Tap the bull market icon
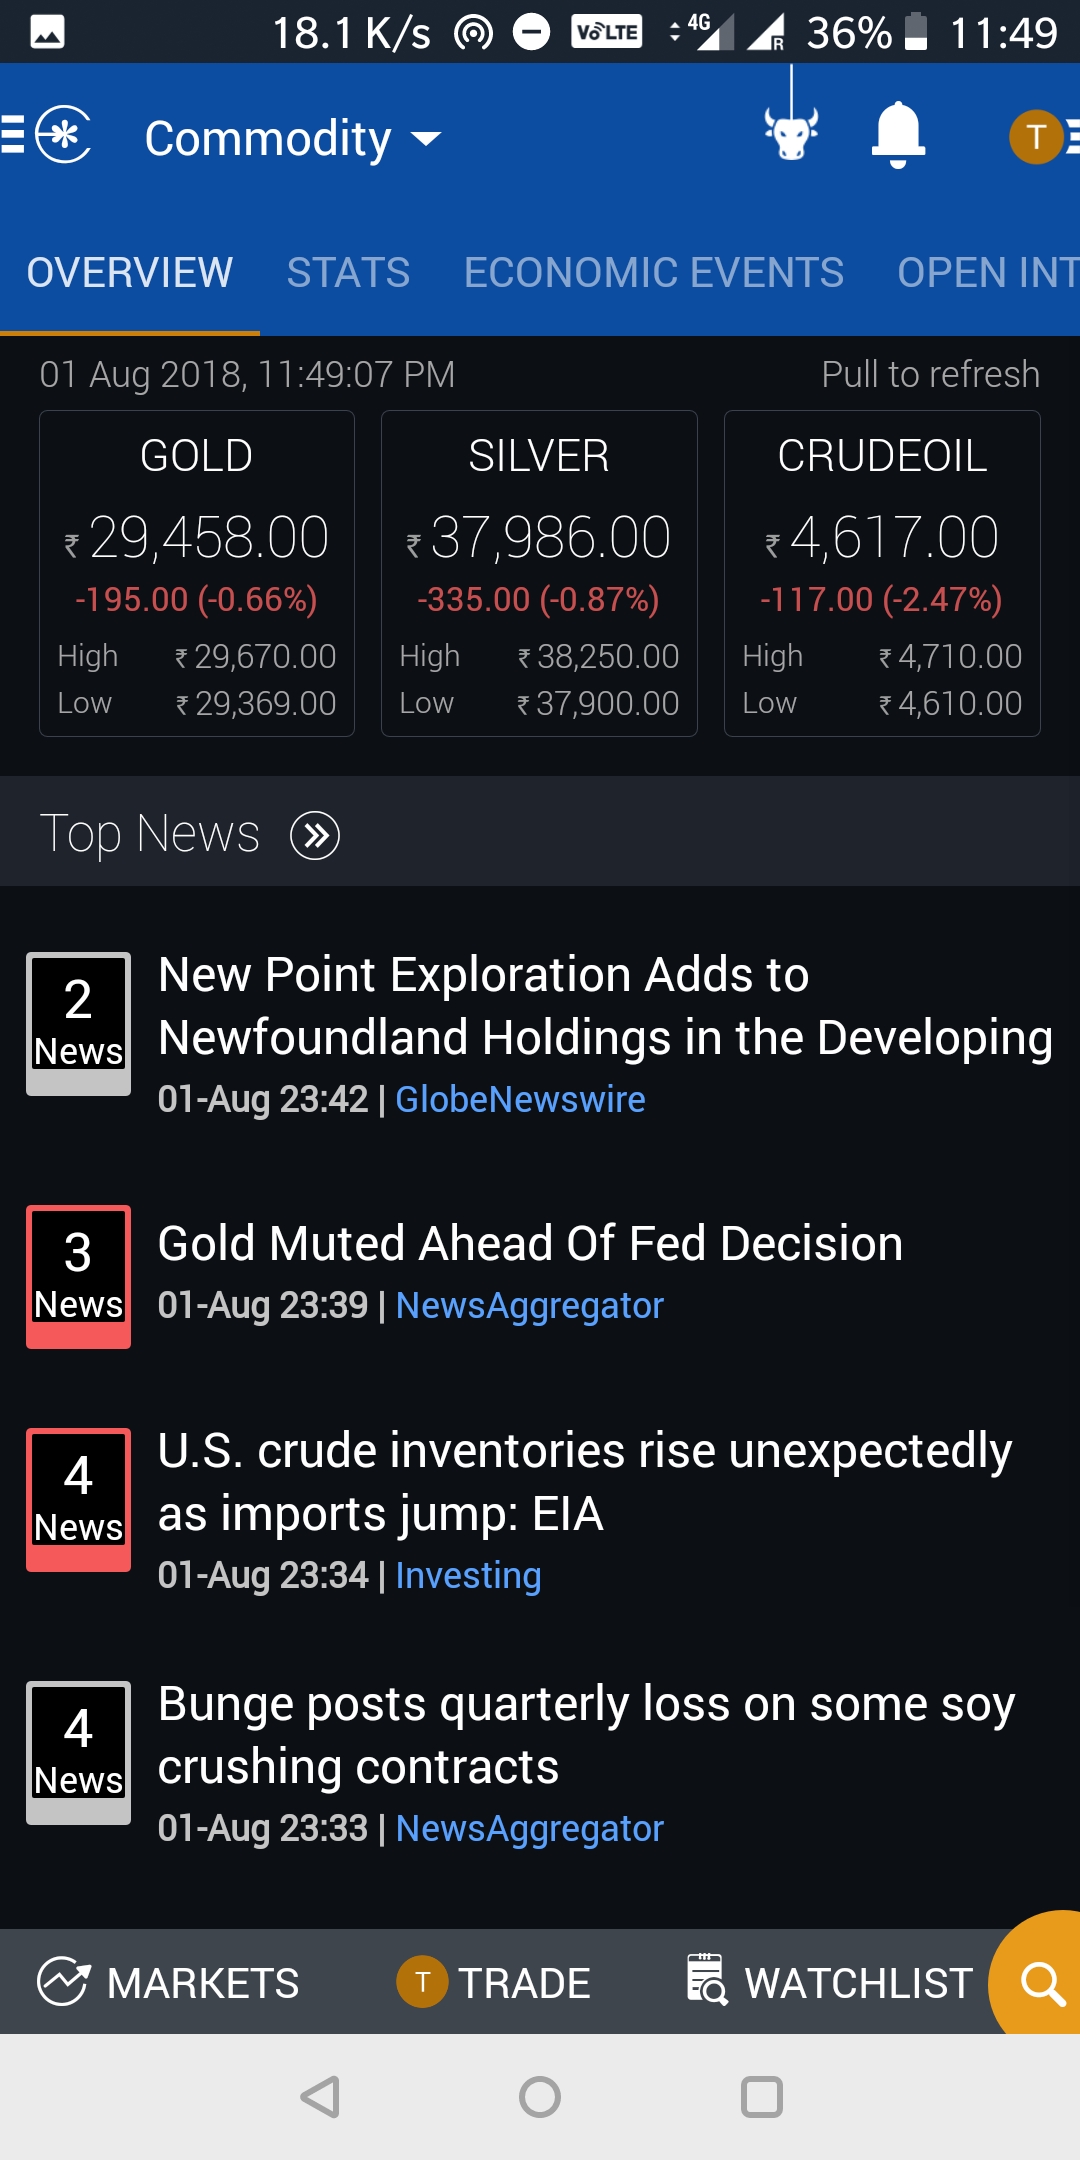The height and width of the screenshot is (2160, 1080). (791, 132)
